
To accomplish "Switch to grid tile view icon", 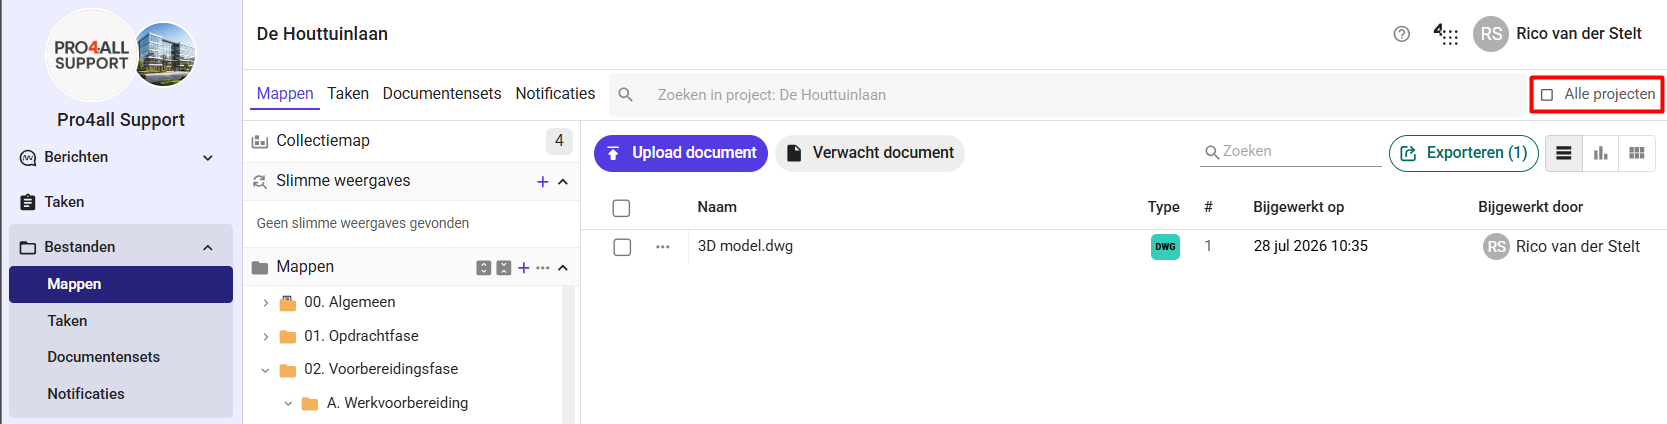I will (1637, 153).
